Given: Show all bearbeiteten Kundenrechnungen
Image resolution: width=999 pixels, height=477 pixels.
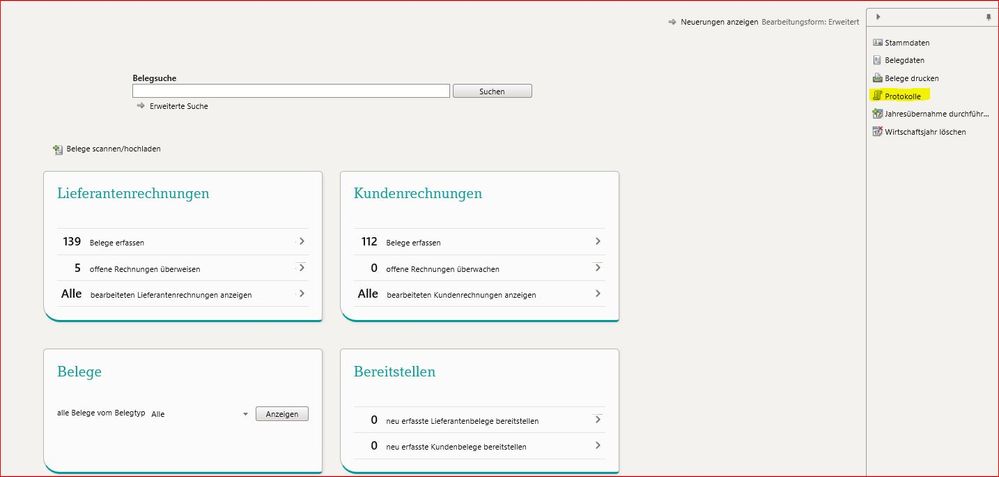Looking at the screenshot, I should [x=478, y=295].
